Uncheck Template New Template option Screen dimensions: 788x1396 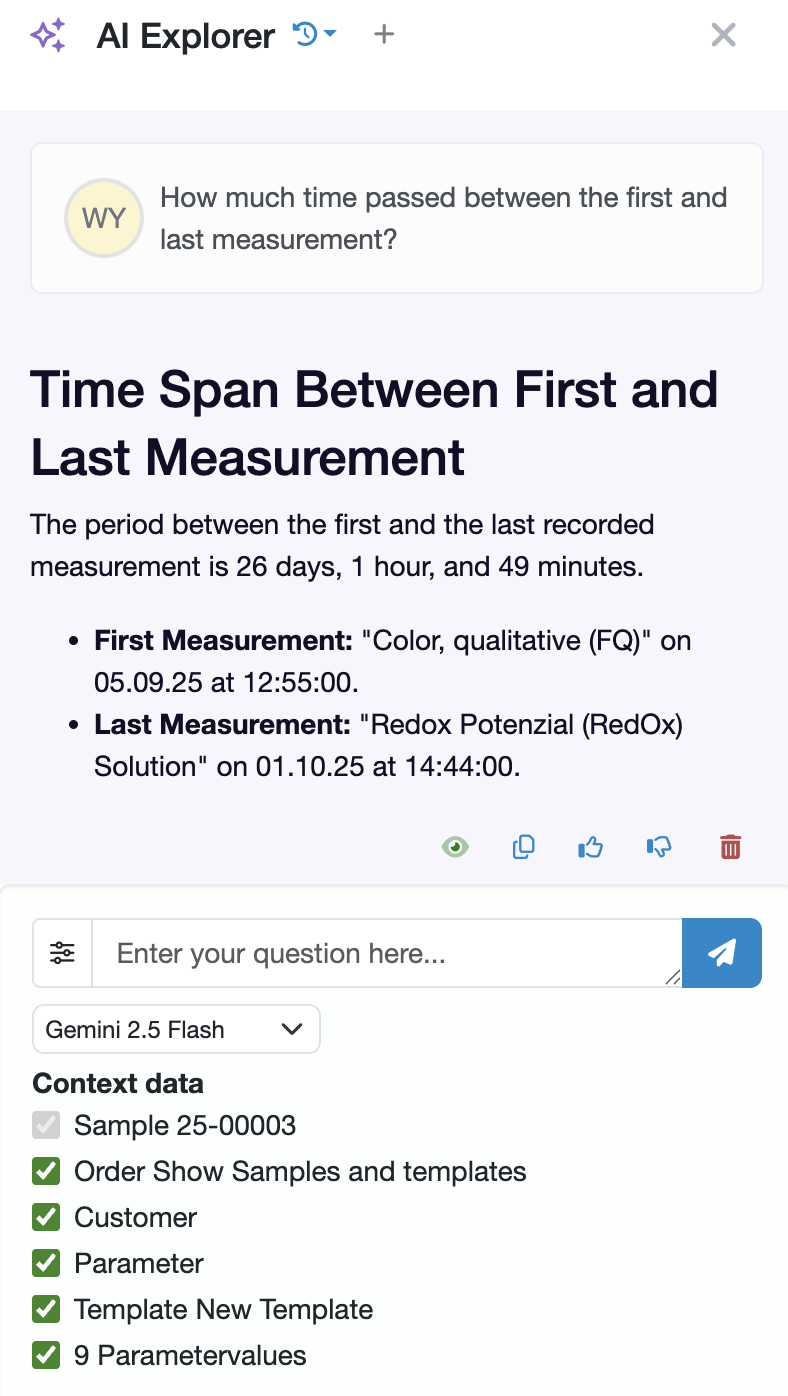(46, 1309)
